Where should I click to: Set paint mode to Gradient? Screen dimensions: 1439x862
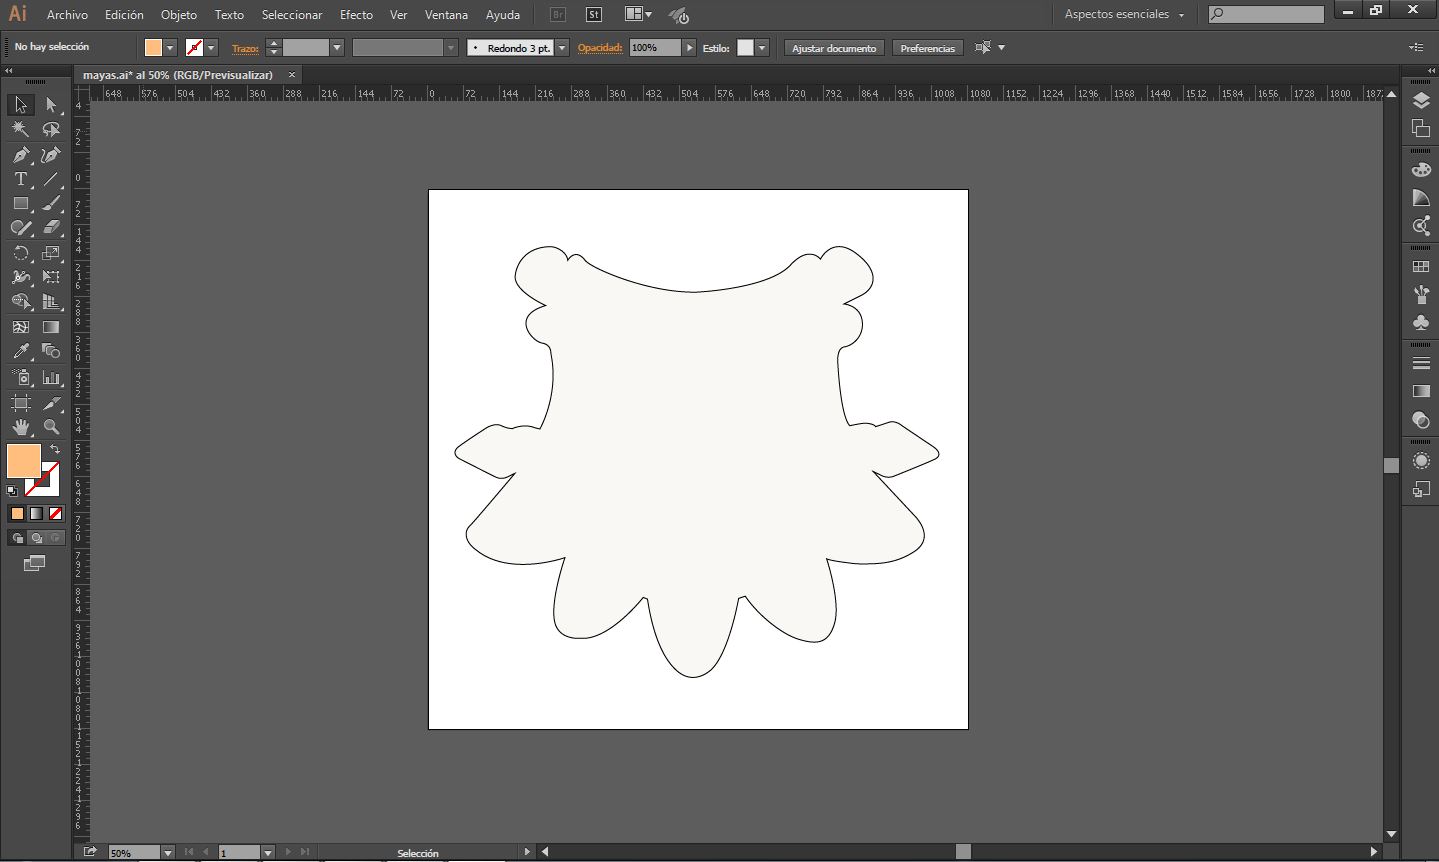click(36, 513)
